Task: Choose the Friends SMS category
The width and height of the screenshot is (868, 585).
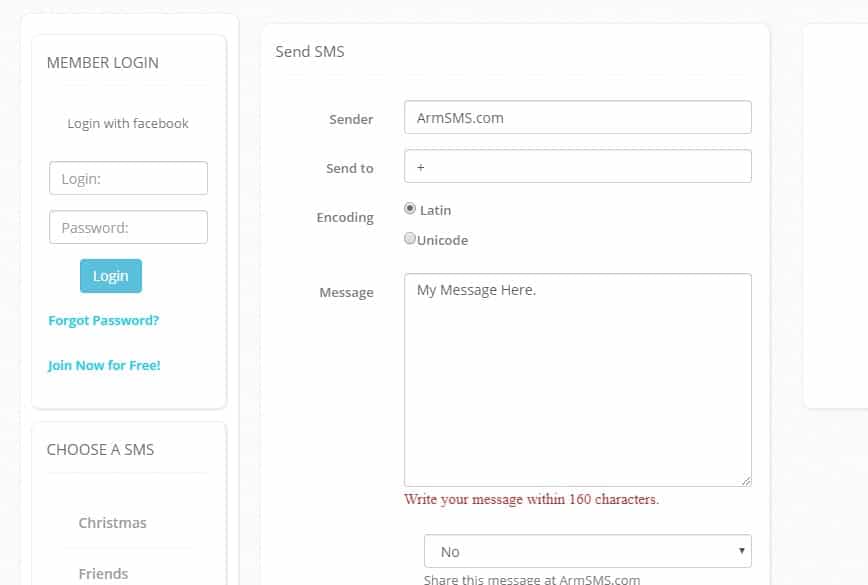Action: click(103, 573)
